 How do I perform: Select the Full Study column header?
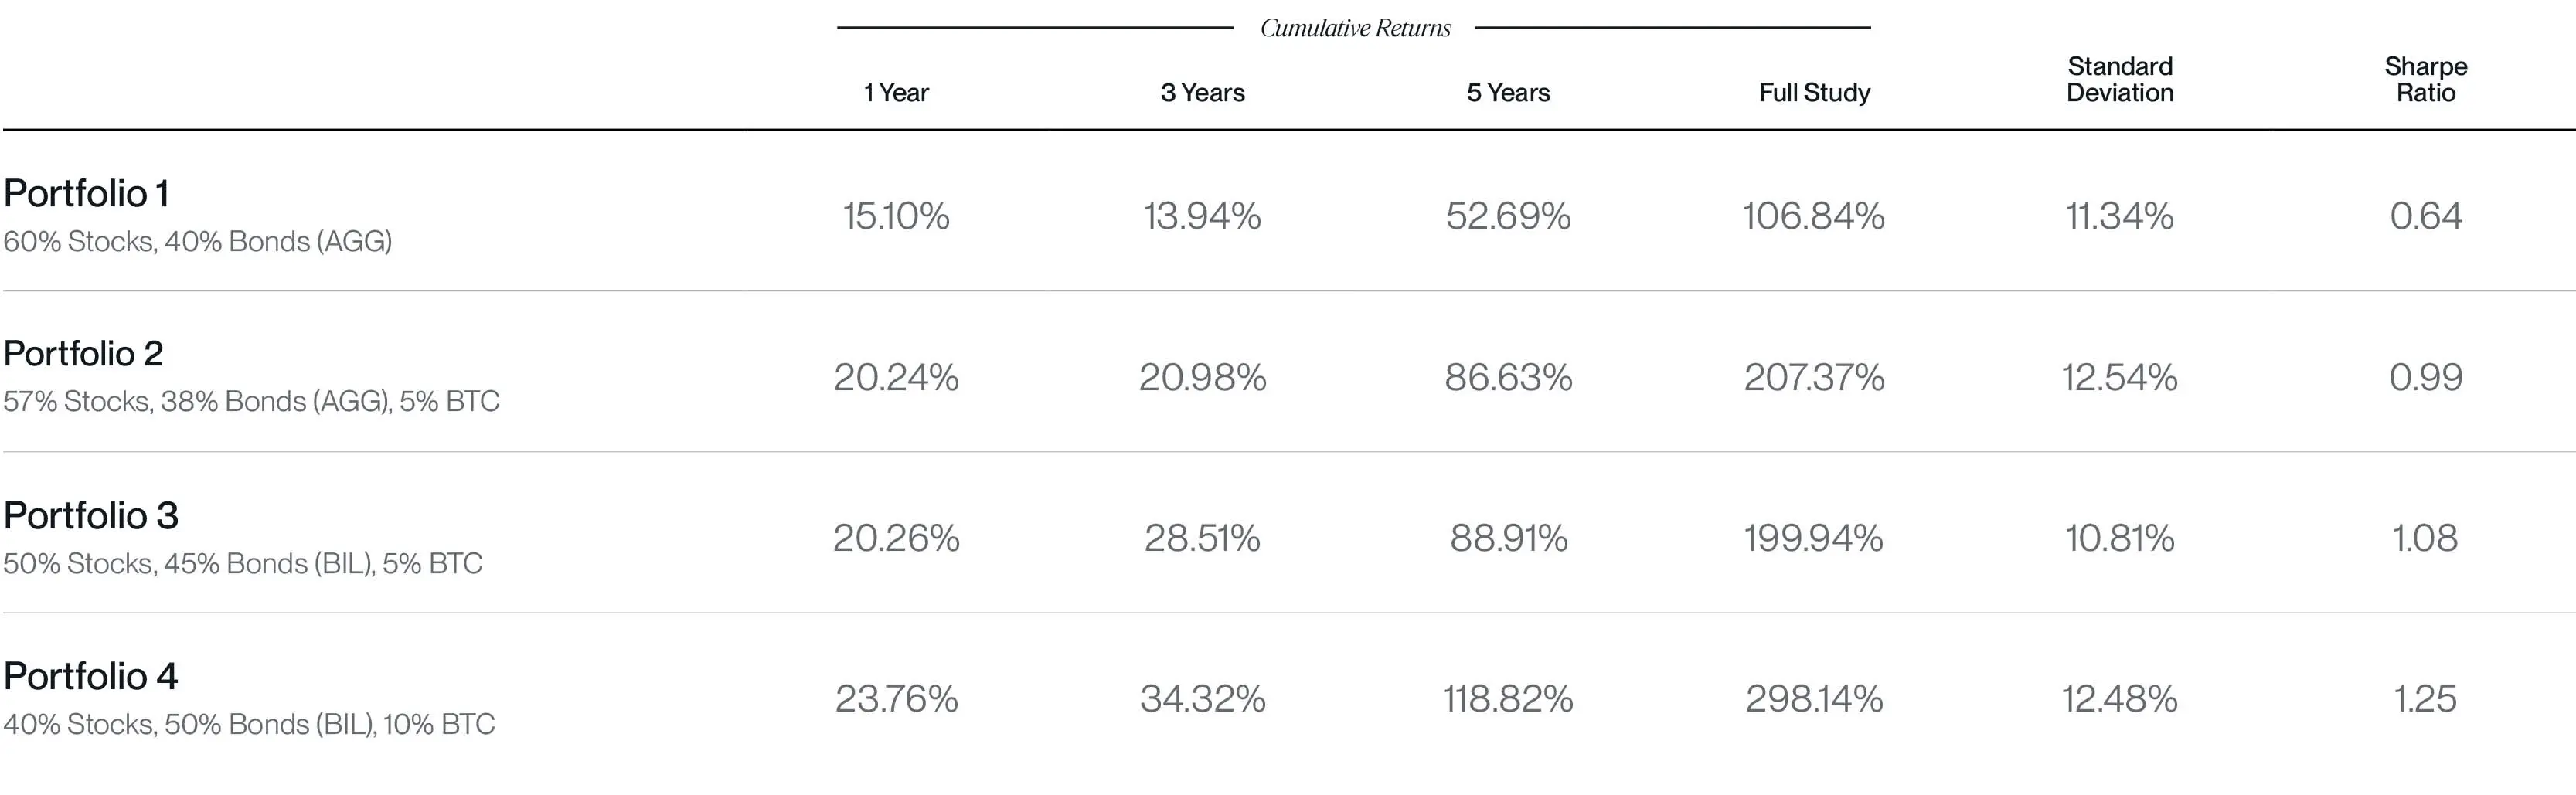1814,93
